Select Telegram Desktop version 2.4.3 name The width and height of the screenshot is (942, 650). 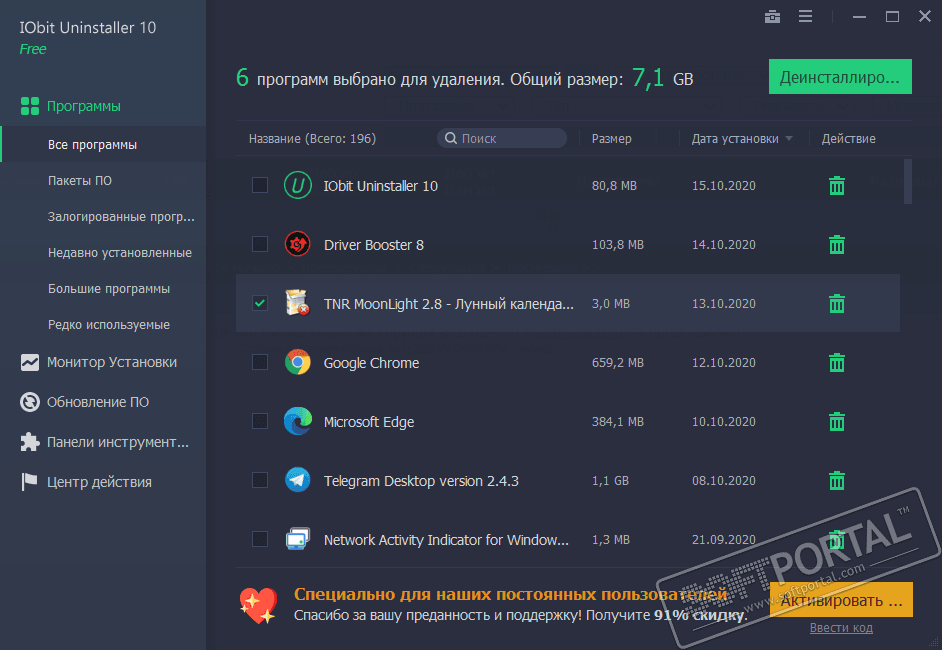tap(421, 481)
